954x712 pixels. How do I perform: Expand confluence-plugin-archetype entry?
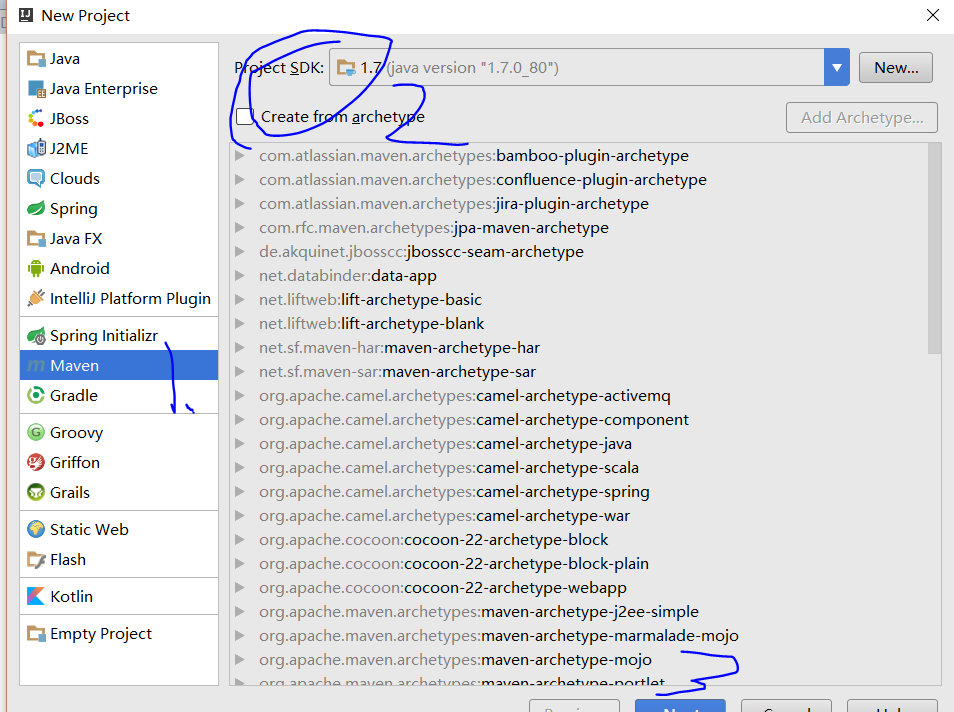click(x=240, y=180)
